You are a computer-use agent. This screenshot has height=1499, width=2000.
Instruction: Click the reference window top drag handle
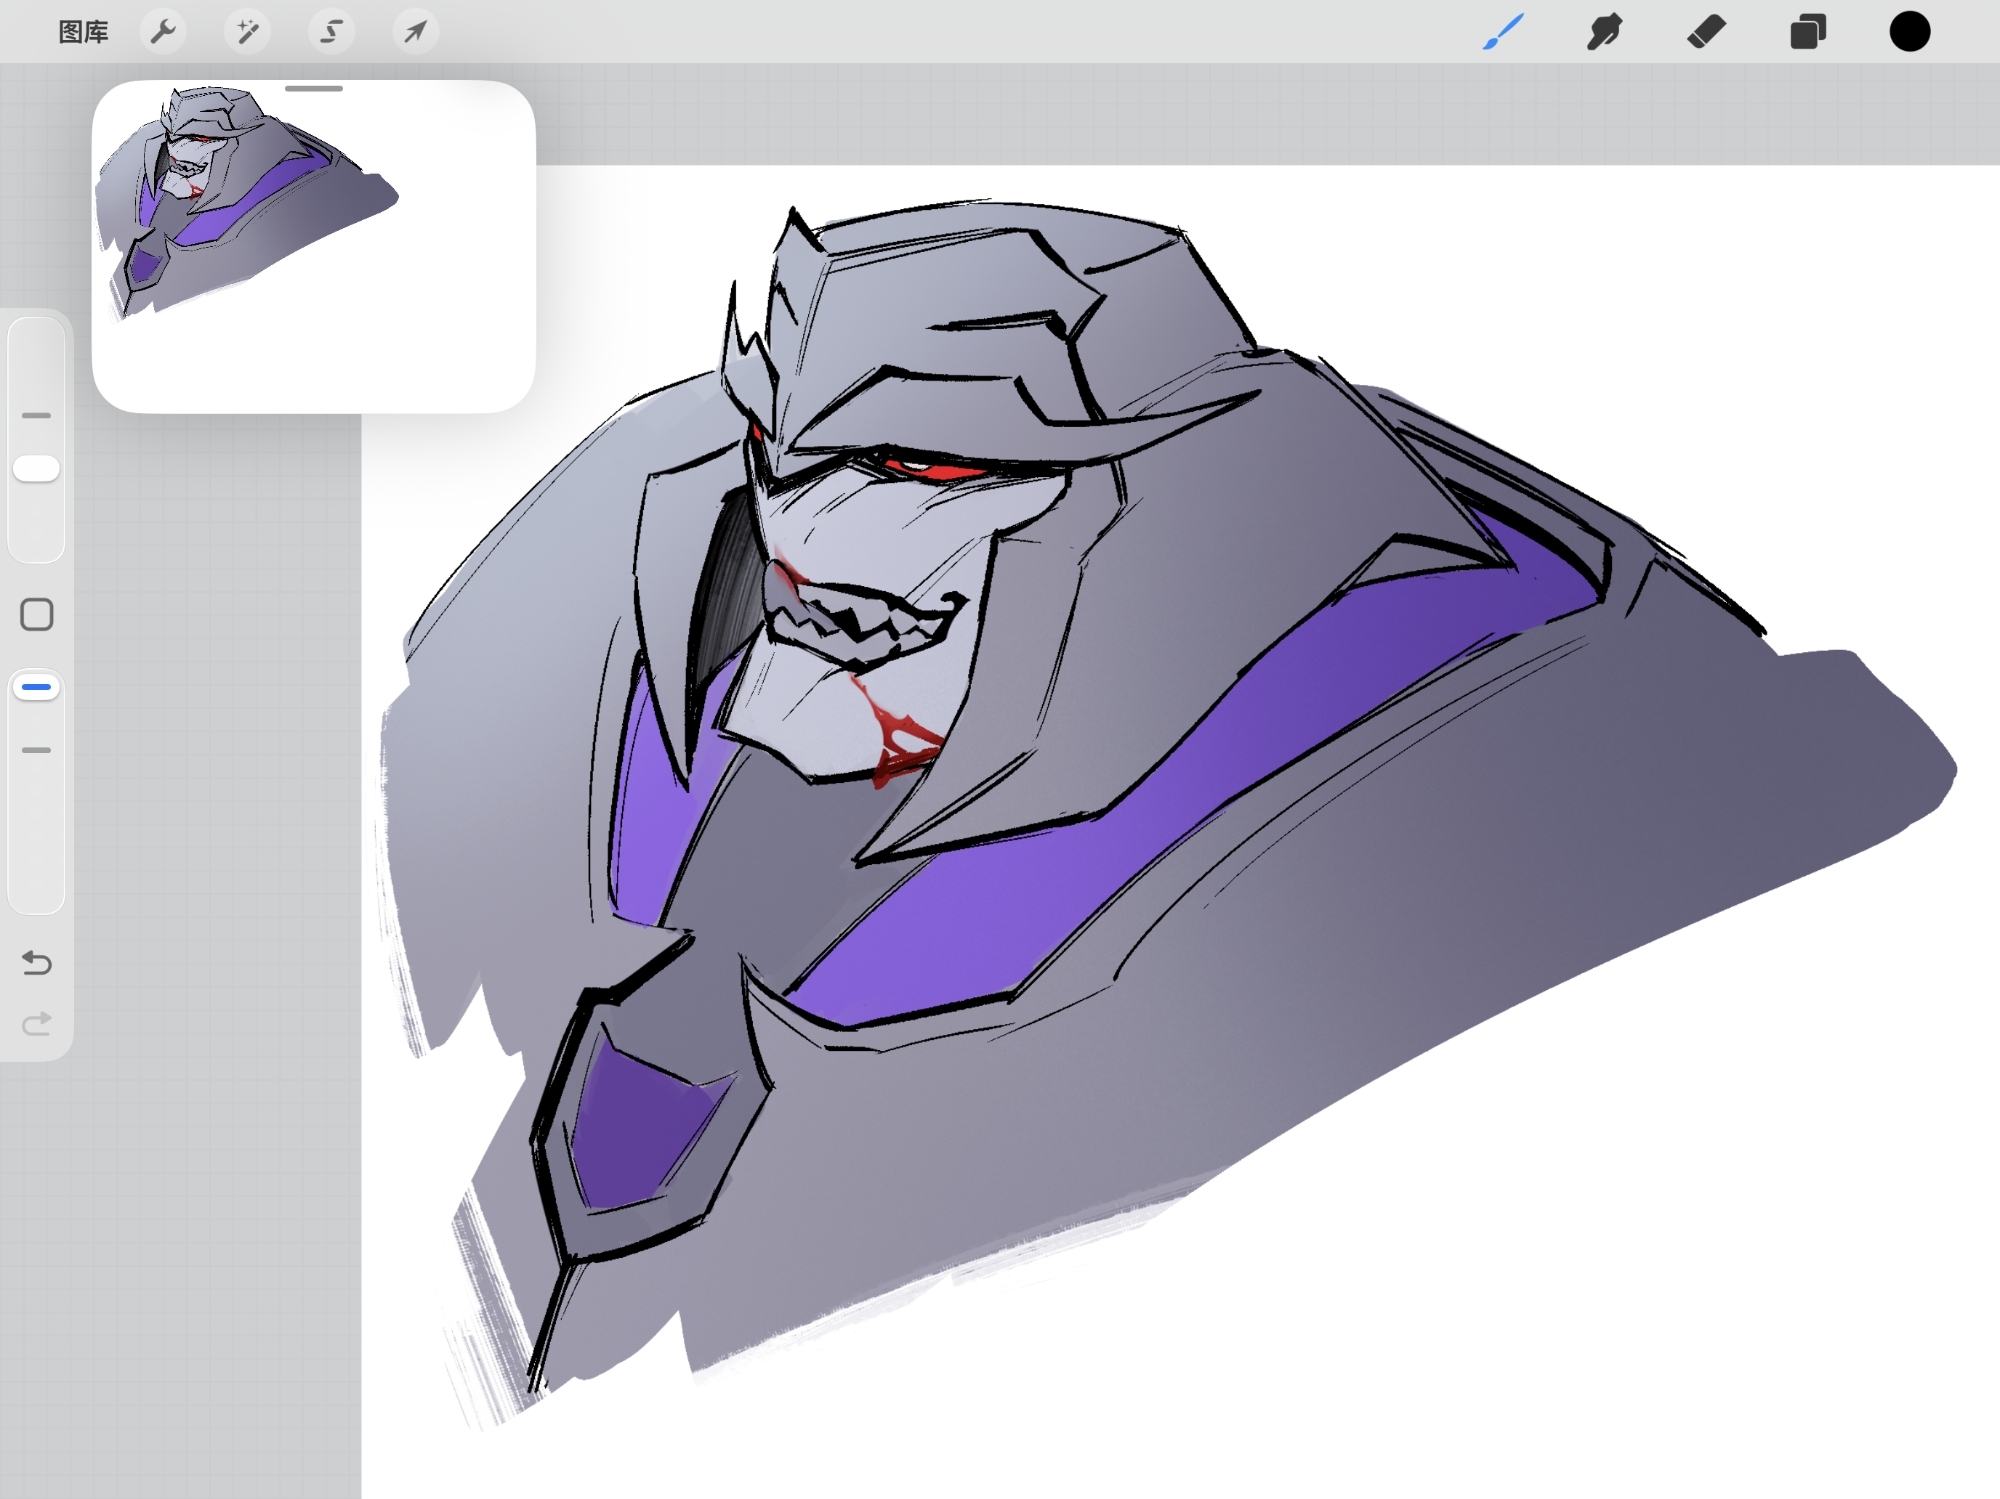coord(313,89)
